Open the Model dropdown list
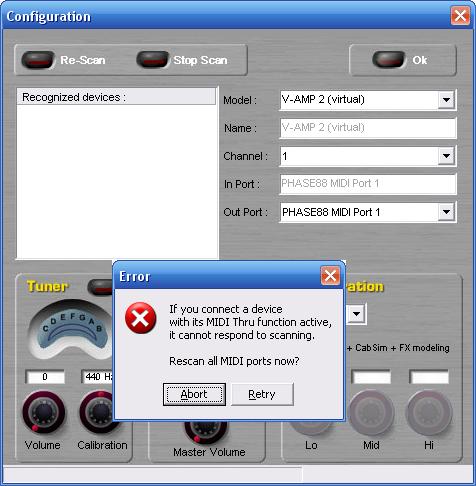 coord(446,100)
